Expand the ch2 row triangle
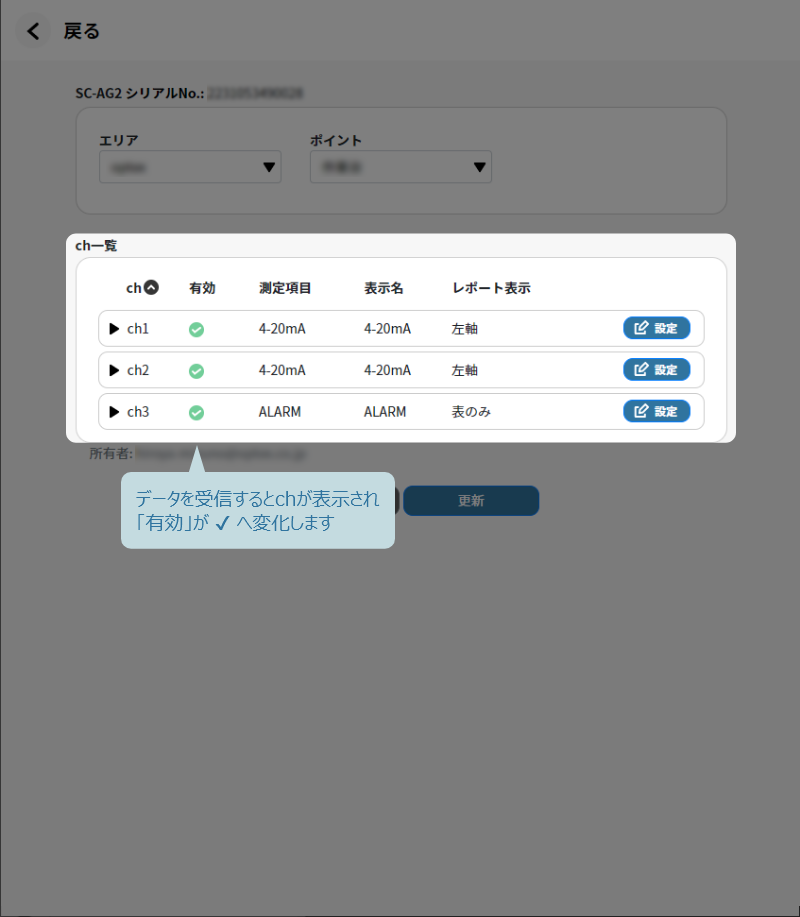This screenshot has height=917, width=800. (x=114, y=371)
